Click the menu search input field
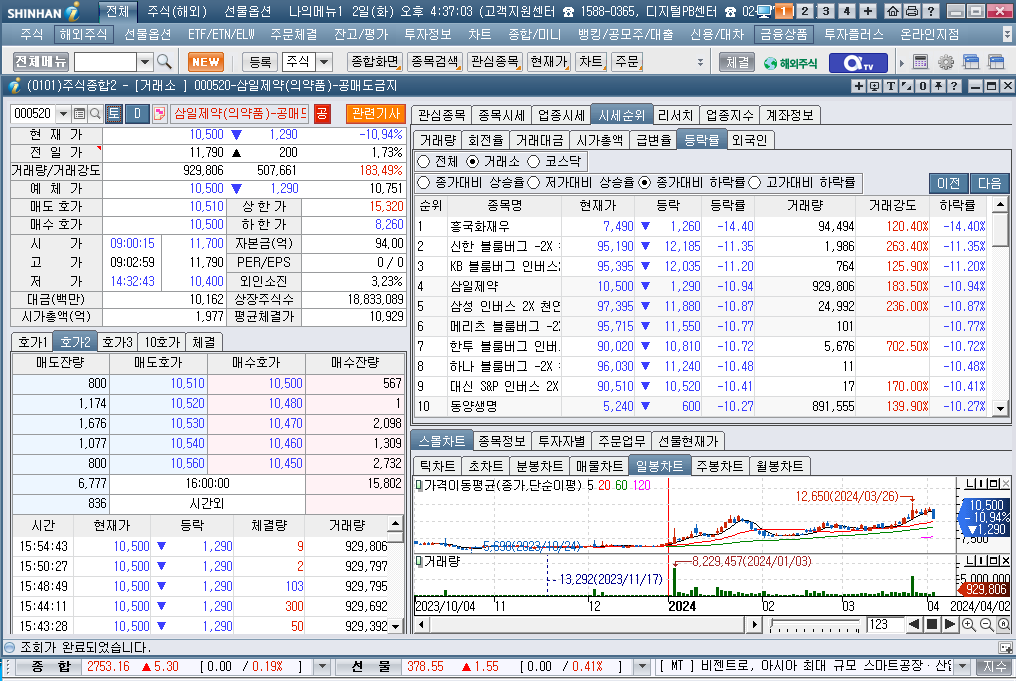Screen dimensions: 1016x681 [106, 62]
